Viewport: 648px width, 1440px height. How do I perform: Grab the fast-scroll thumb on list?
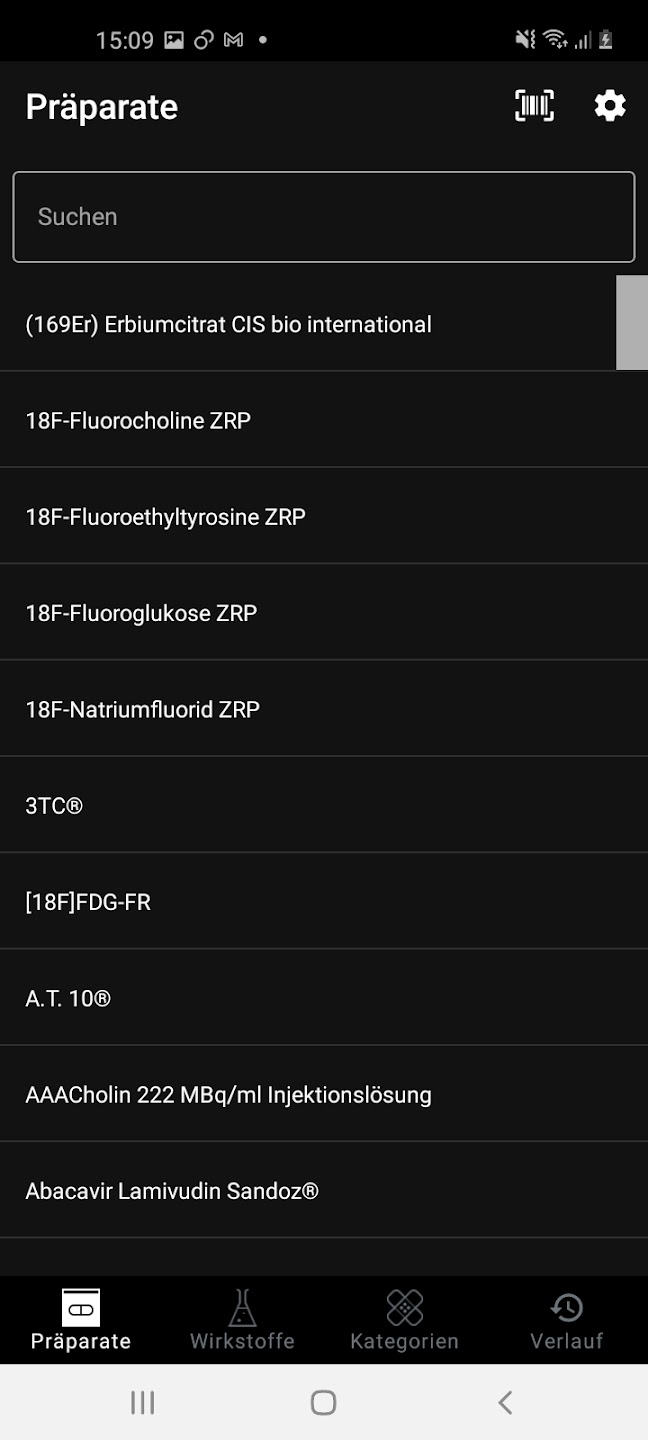tap(632, 323)
